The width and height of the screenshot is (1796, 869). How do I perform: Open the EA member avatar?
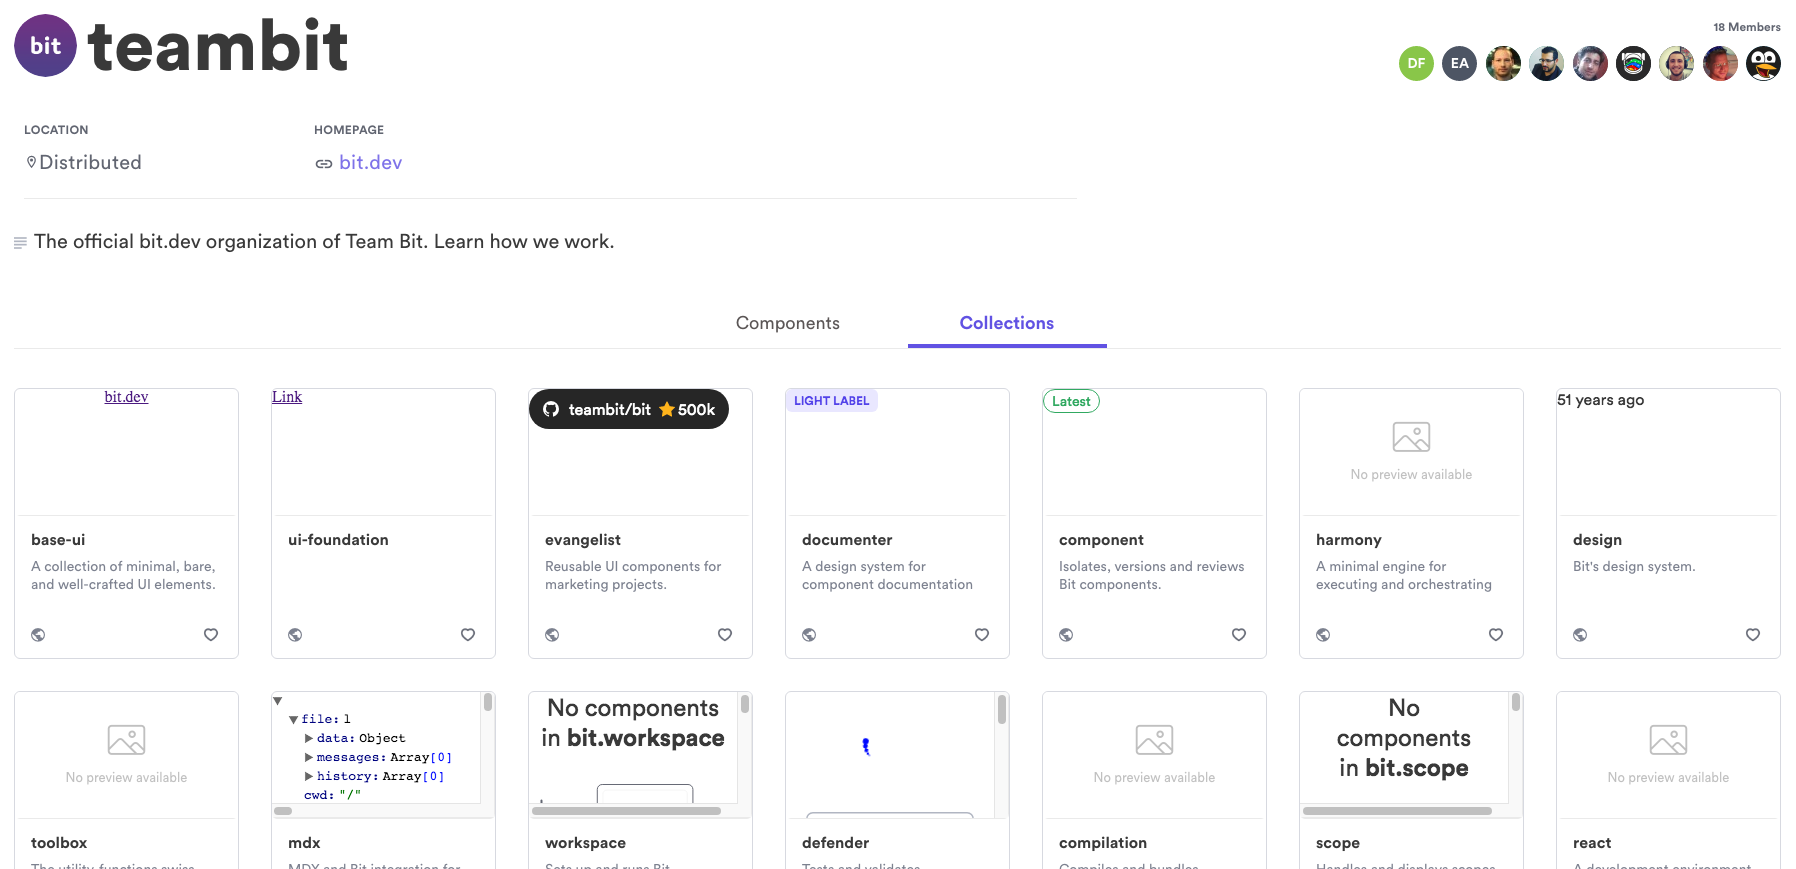point(1459,63)
